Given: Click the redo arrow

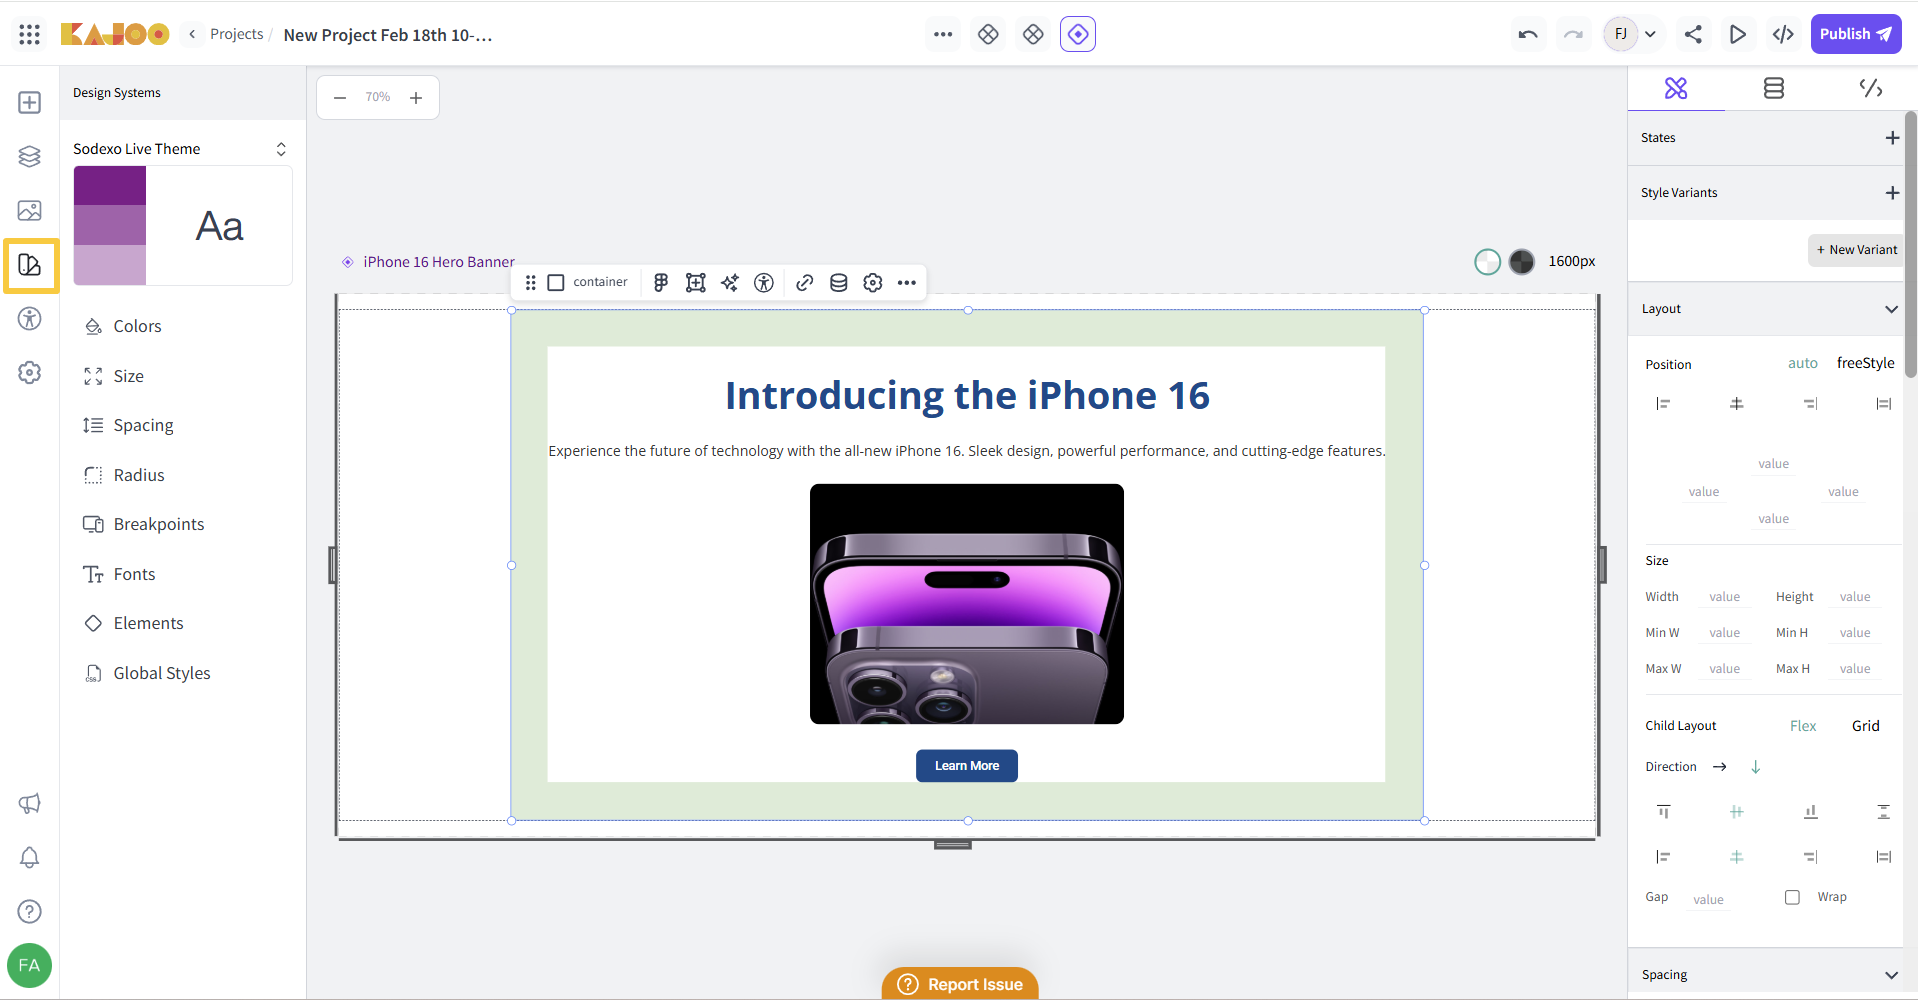Looking at the screenshot, I should coord(1573,34).
